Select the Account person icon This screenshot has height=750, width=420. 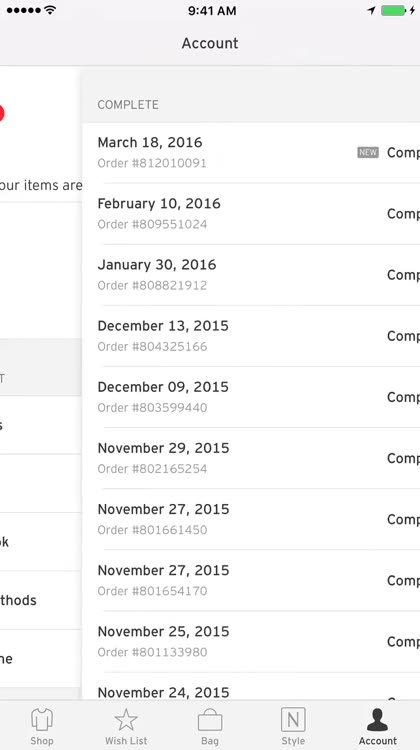pyautogui.click(x=377, y=720)
